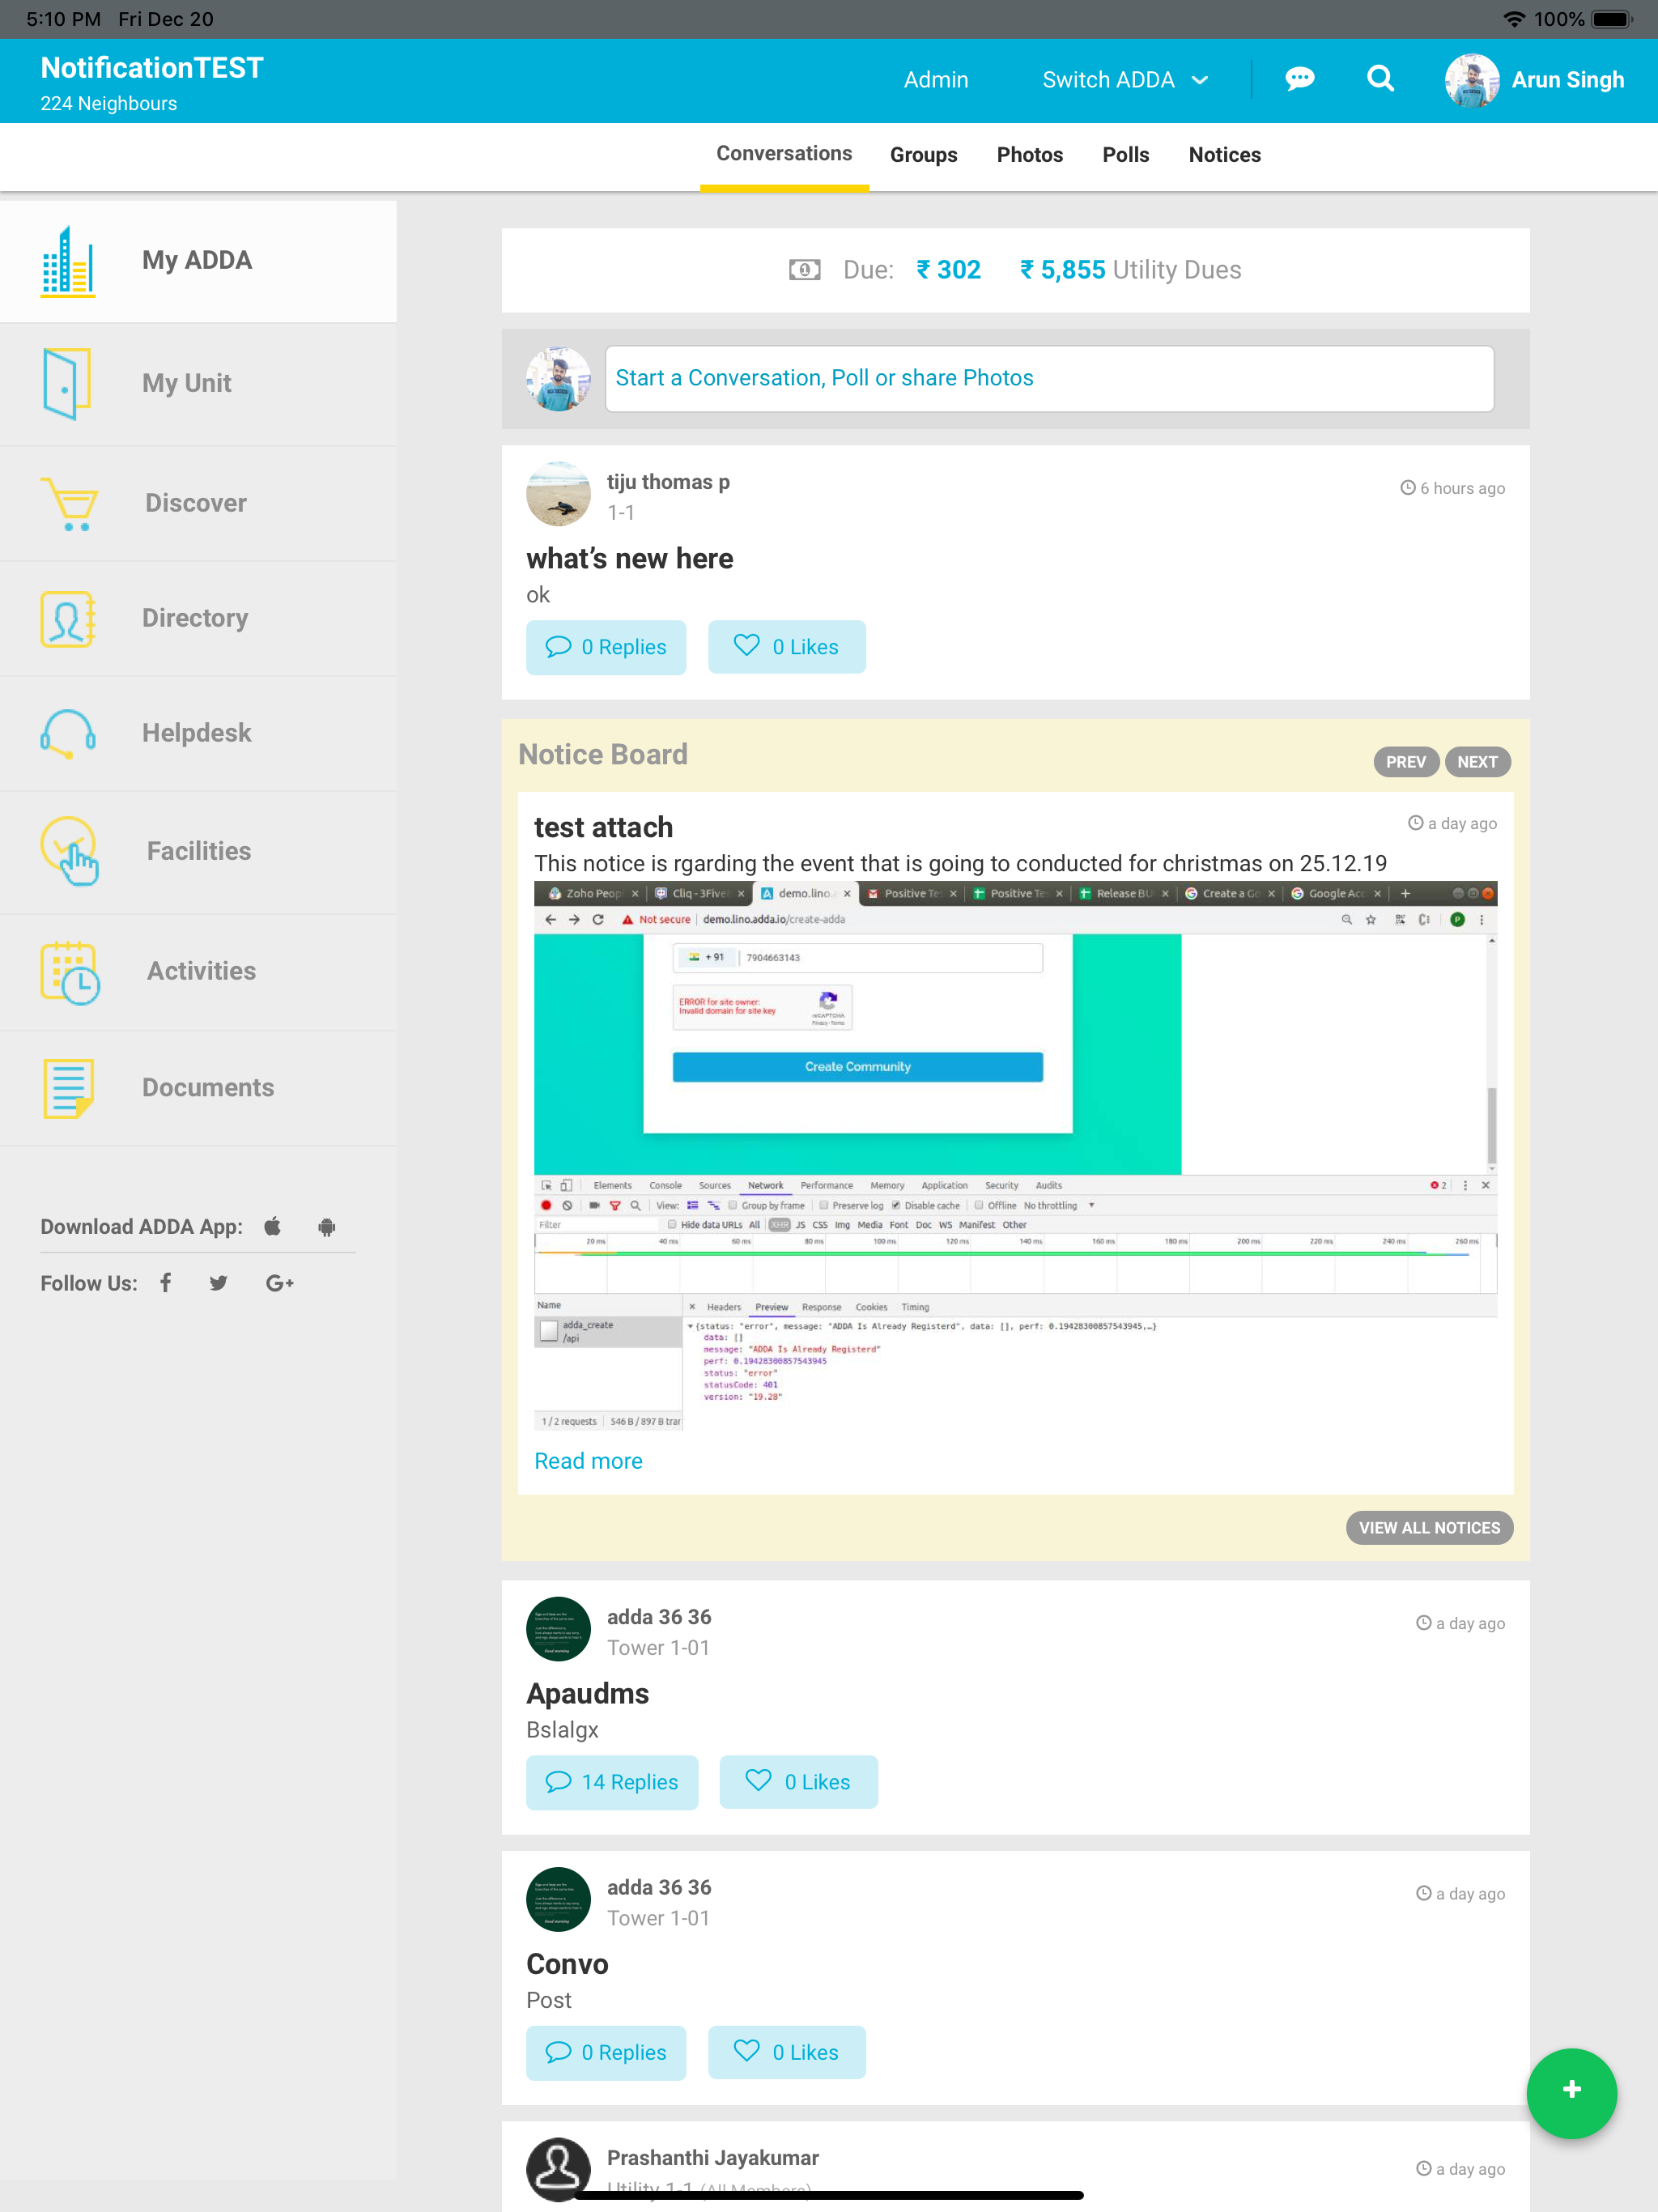
Task: Open the Convo post title
Action: point(567,1964)
